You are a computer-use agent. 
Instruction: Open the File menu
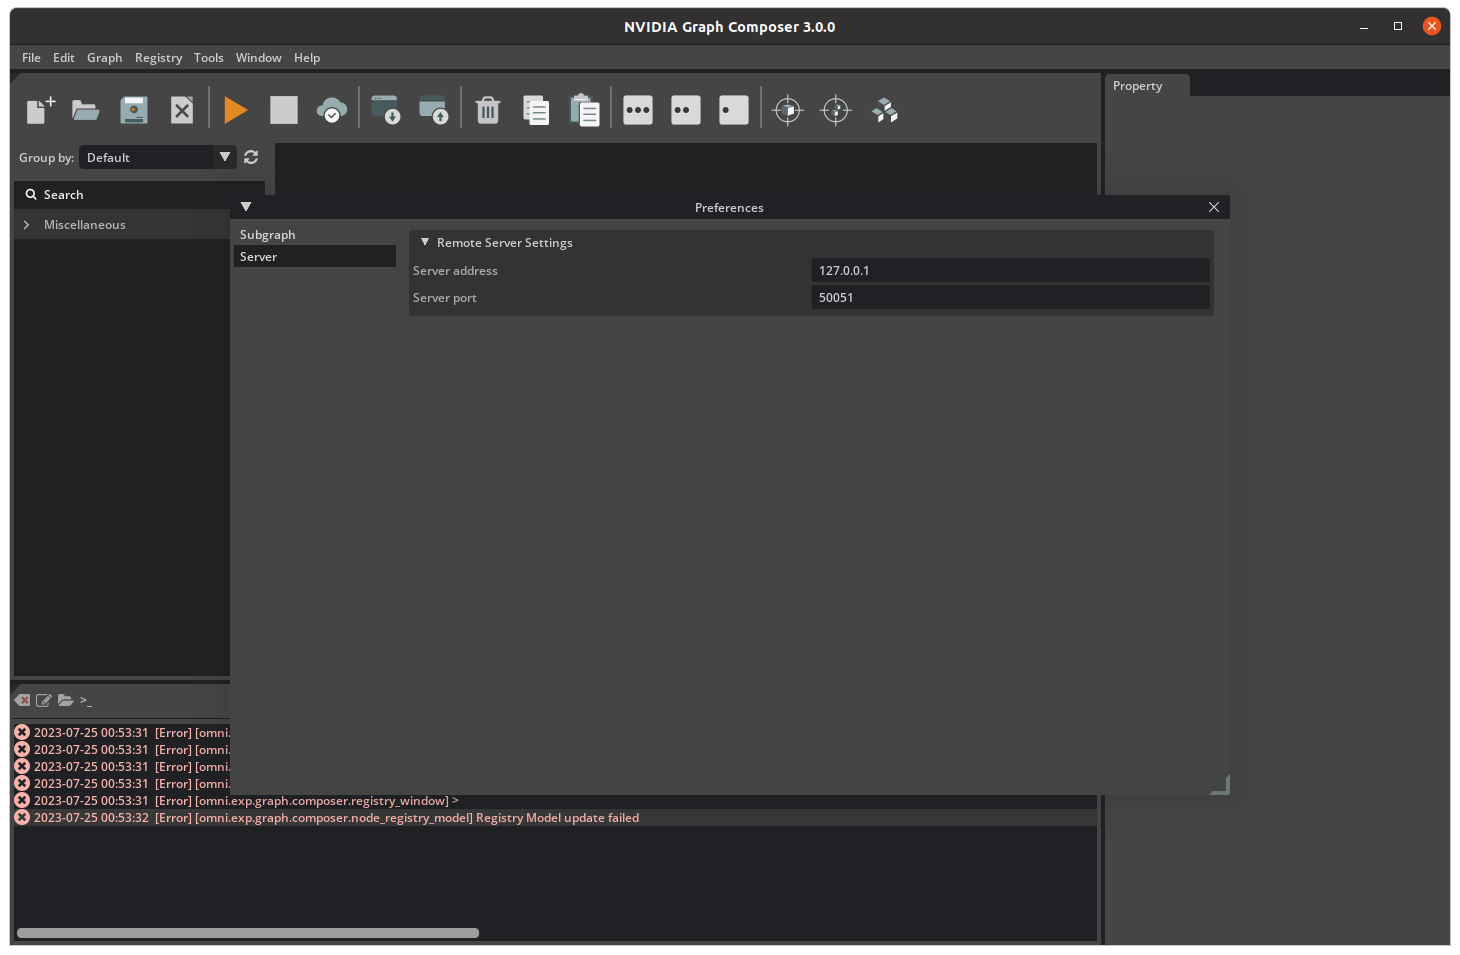click(x=32, y=58)
